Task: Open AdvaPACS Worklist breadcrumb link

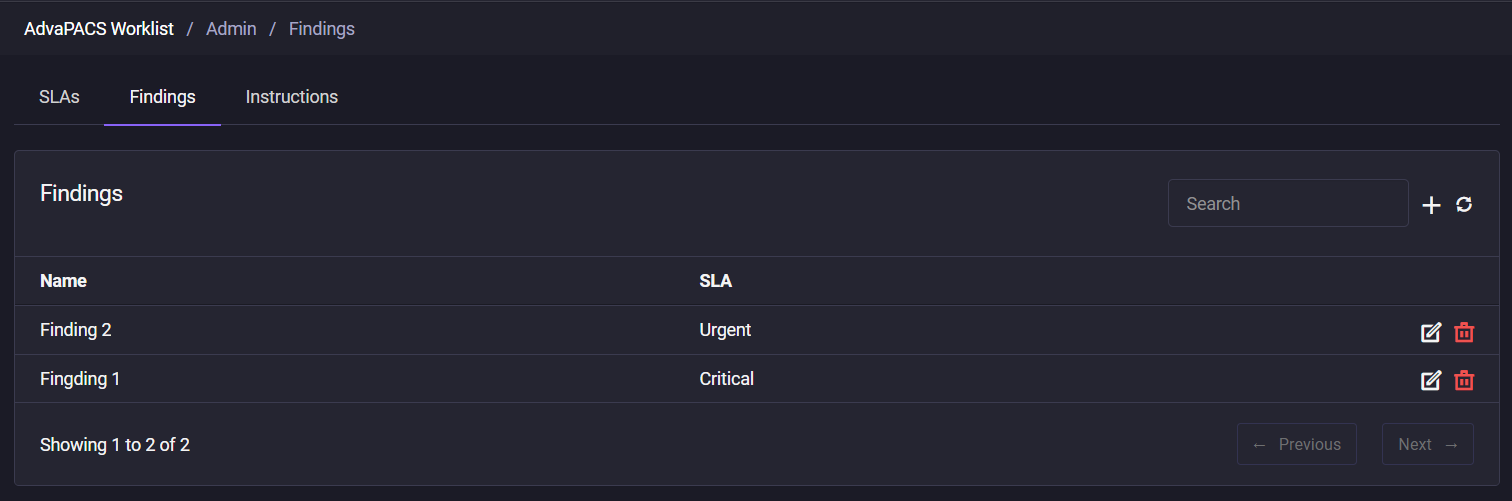Action: click(x=99, y=29)
